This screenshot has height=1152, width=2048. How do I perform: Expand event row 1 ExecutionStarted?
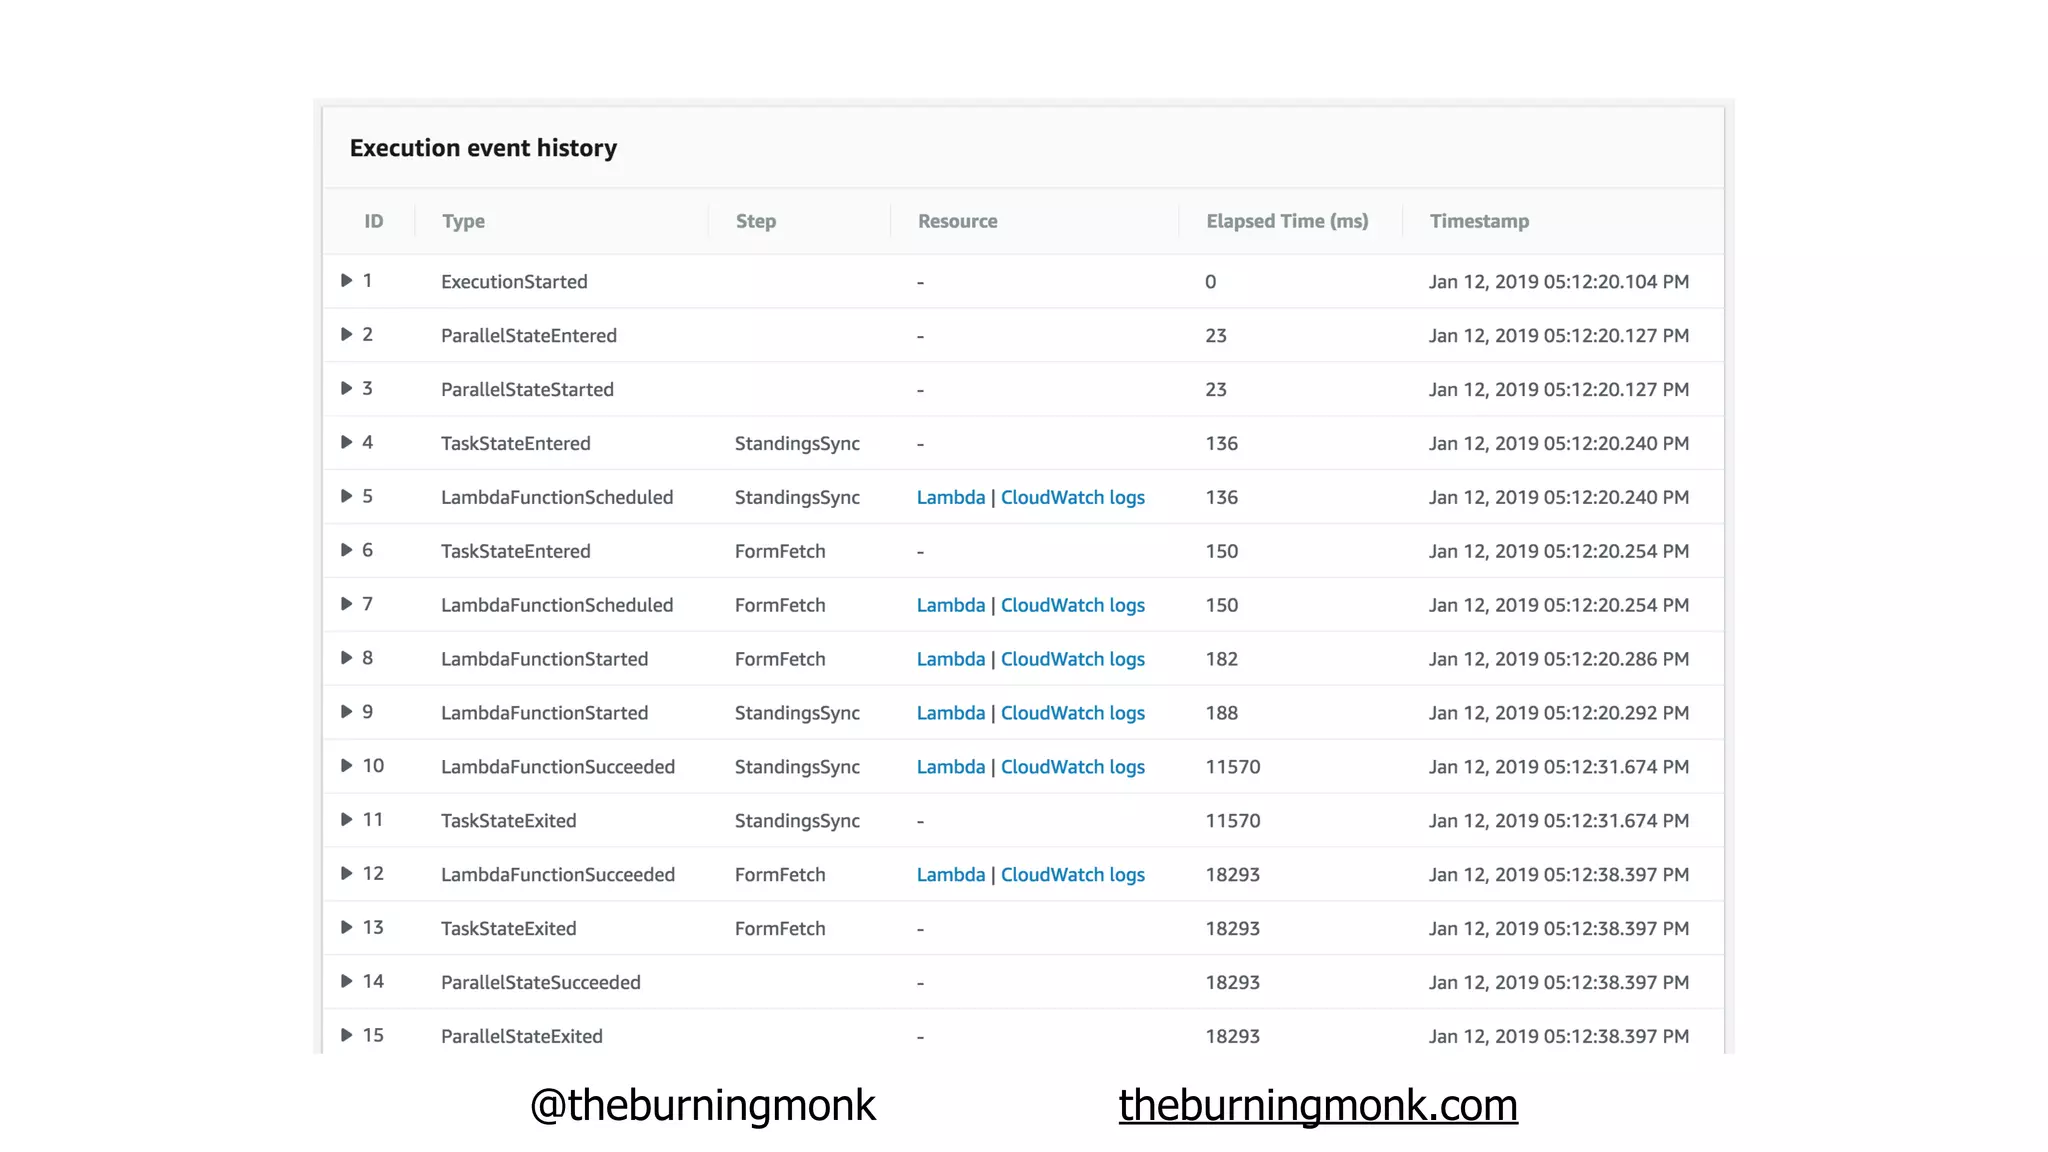(346, 281)
